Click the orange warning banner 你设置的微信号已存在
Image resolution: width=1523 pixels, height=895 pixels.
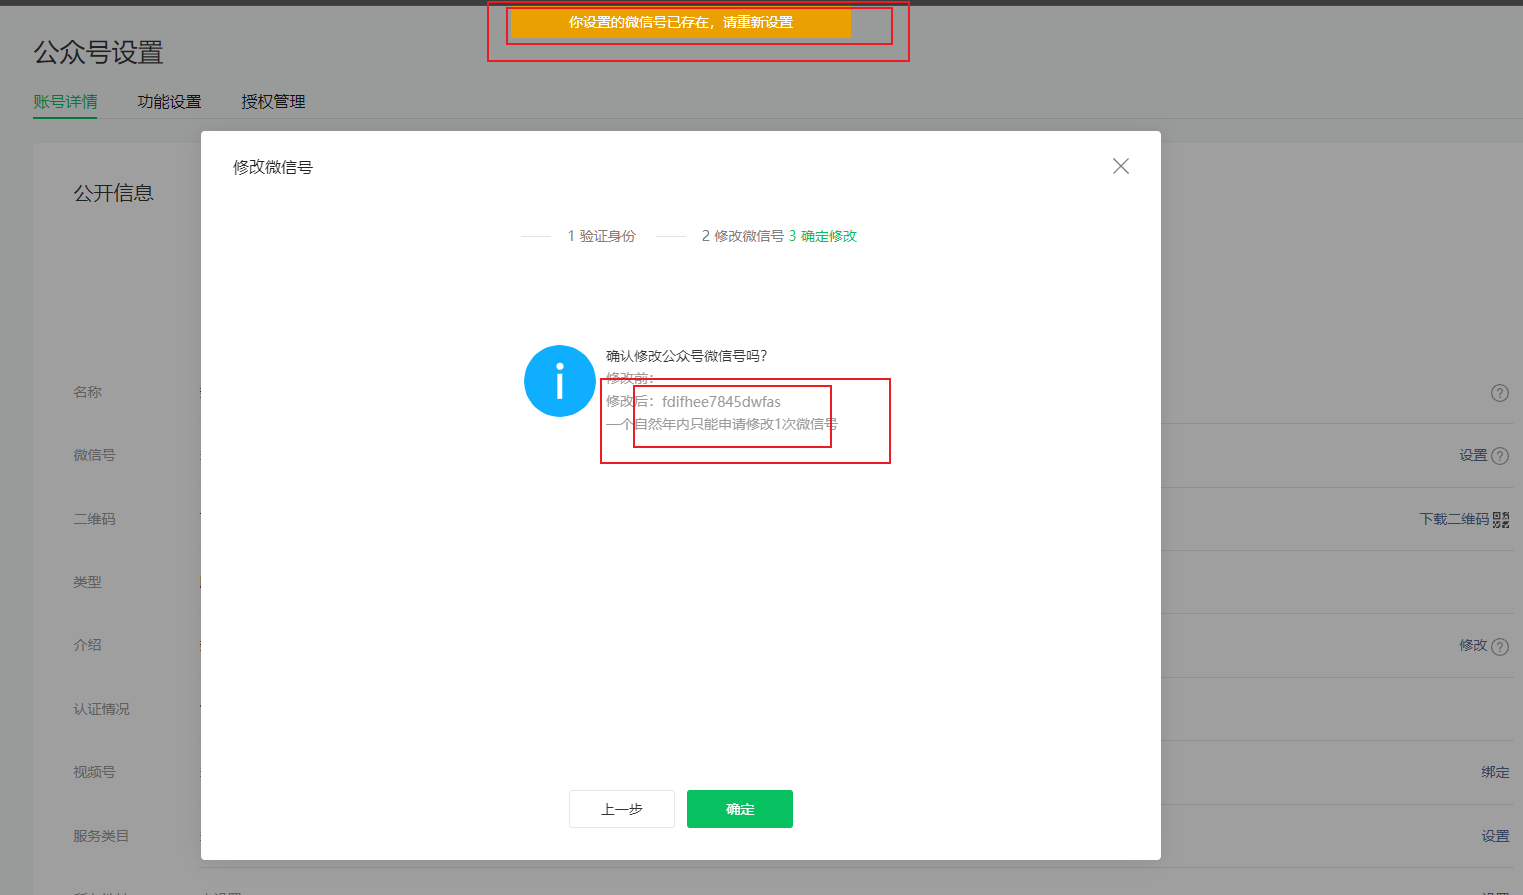681,22
